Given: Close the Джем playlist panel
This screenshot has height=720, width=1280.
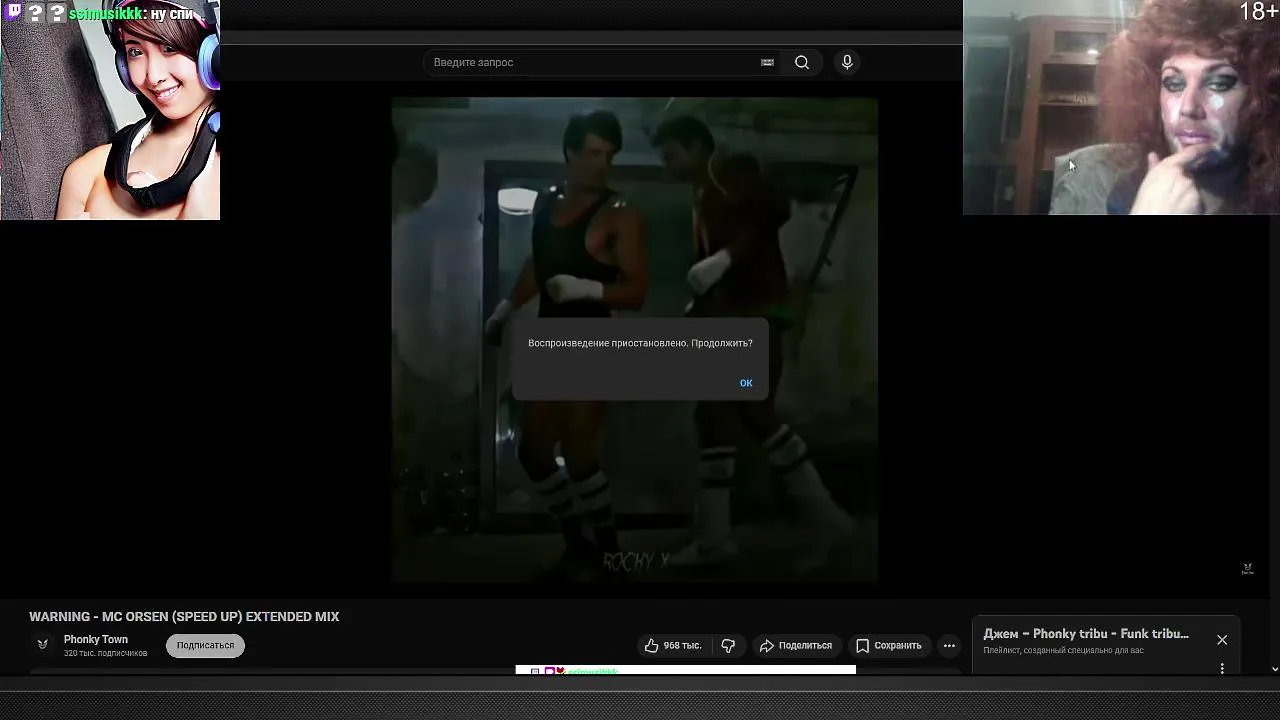Looking at the screenshot, I should coord(1222,640).
